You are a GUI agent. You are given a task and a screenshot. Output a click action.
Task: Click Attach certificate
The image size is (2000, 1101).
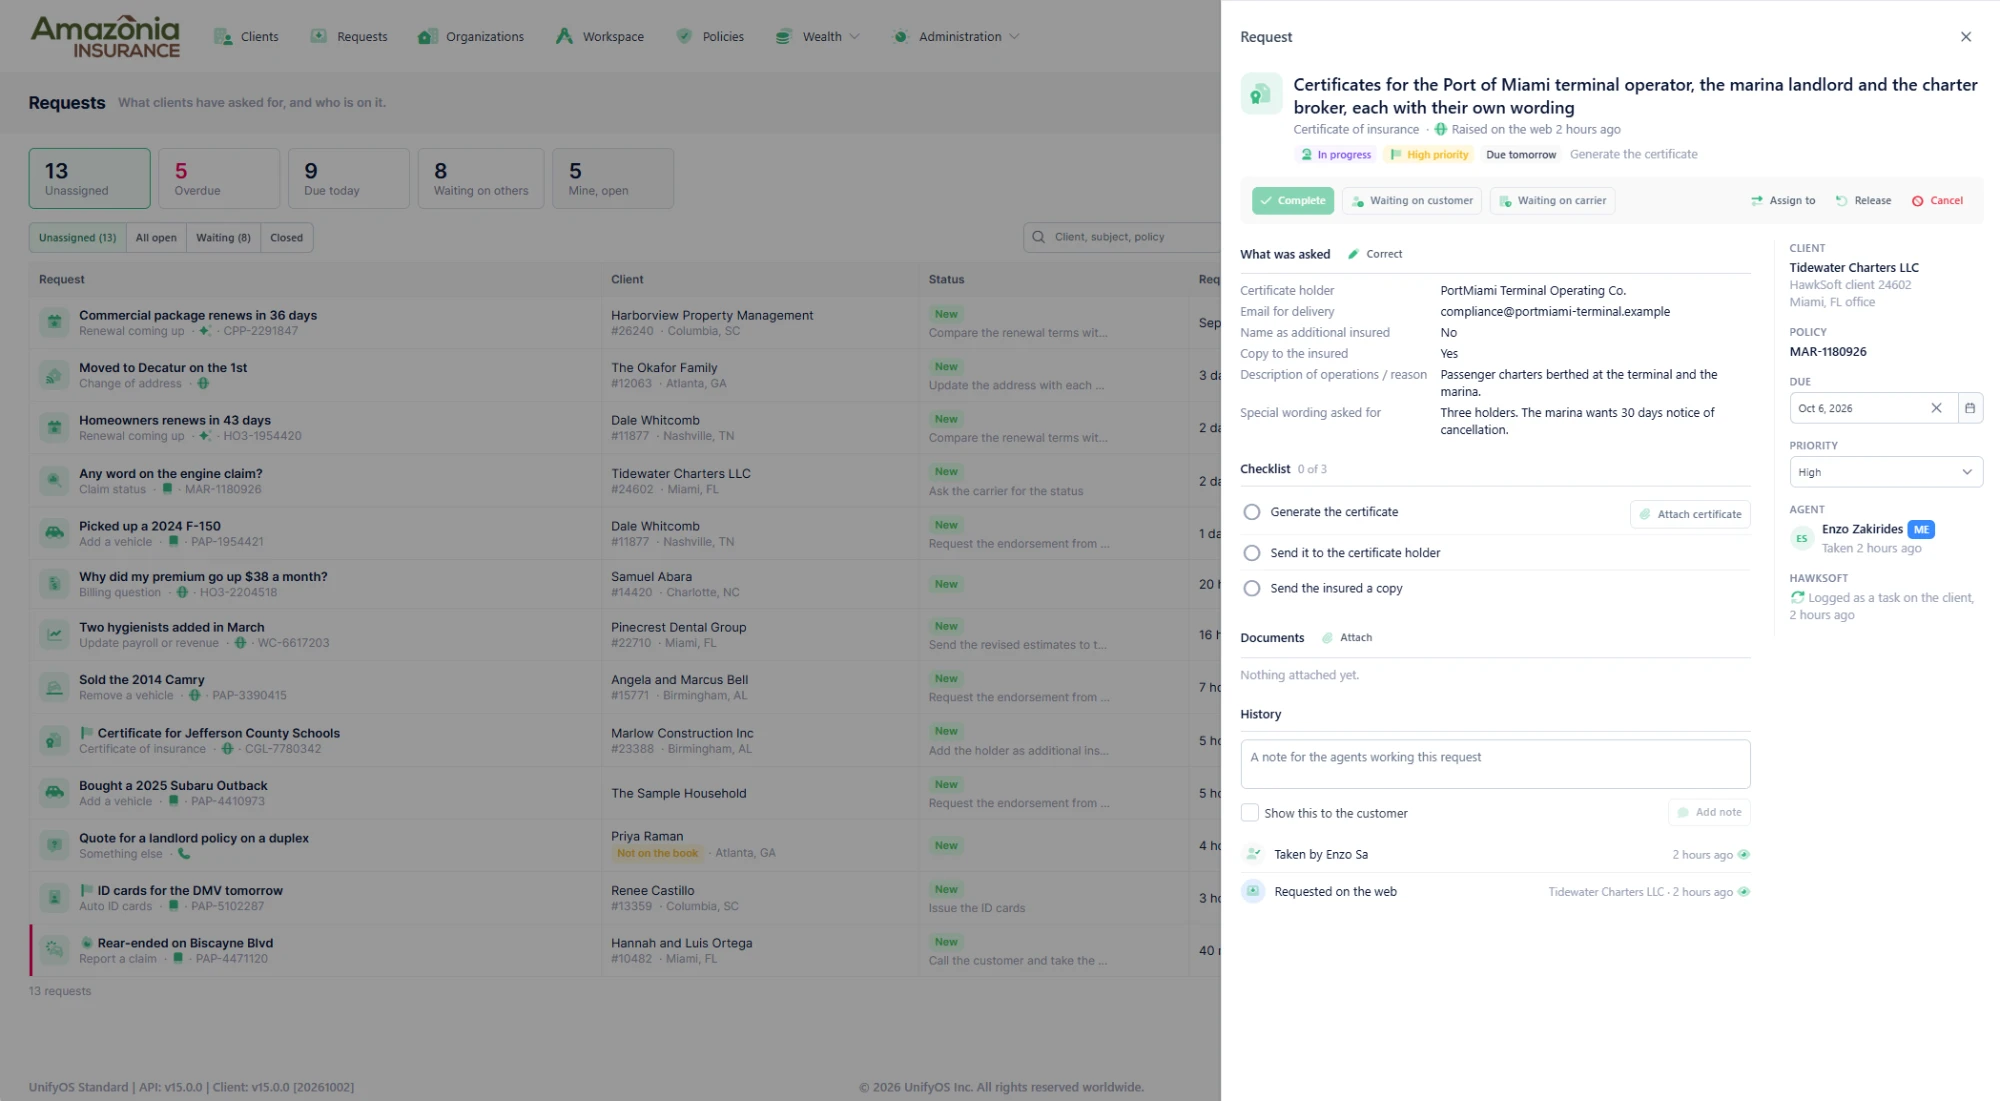point(1690,514)
